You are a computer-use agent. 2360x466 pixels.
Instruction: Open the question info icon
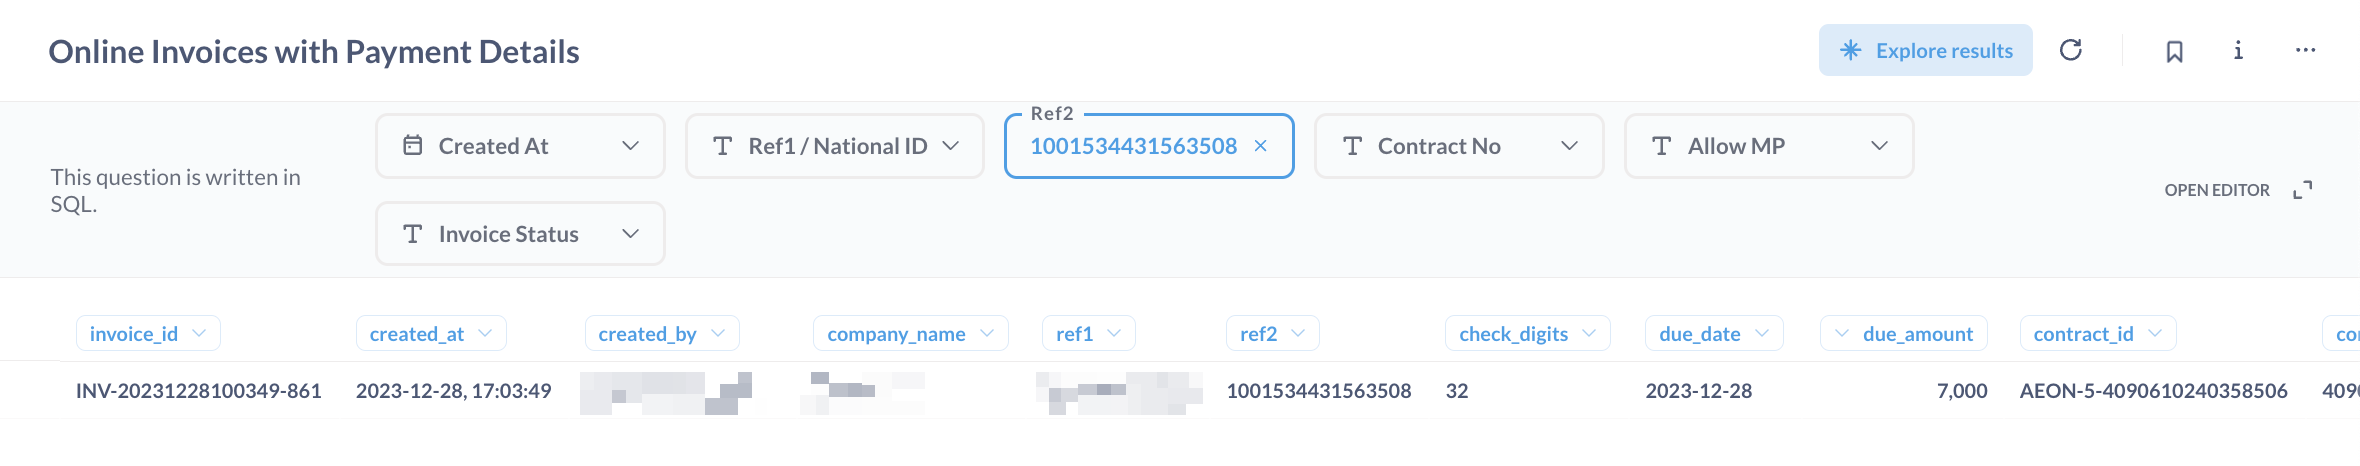[2238, 50]
